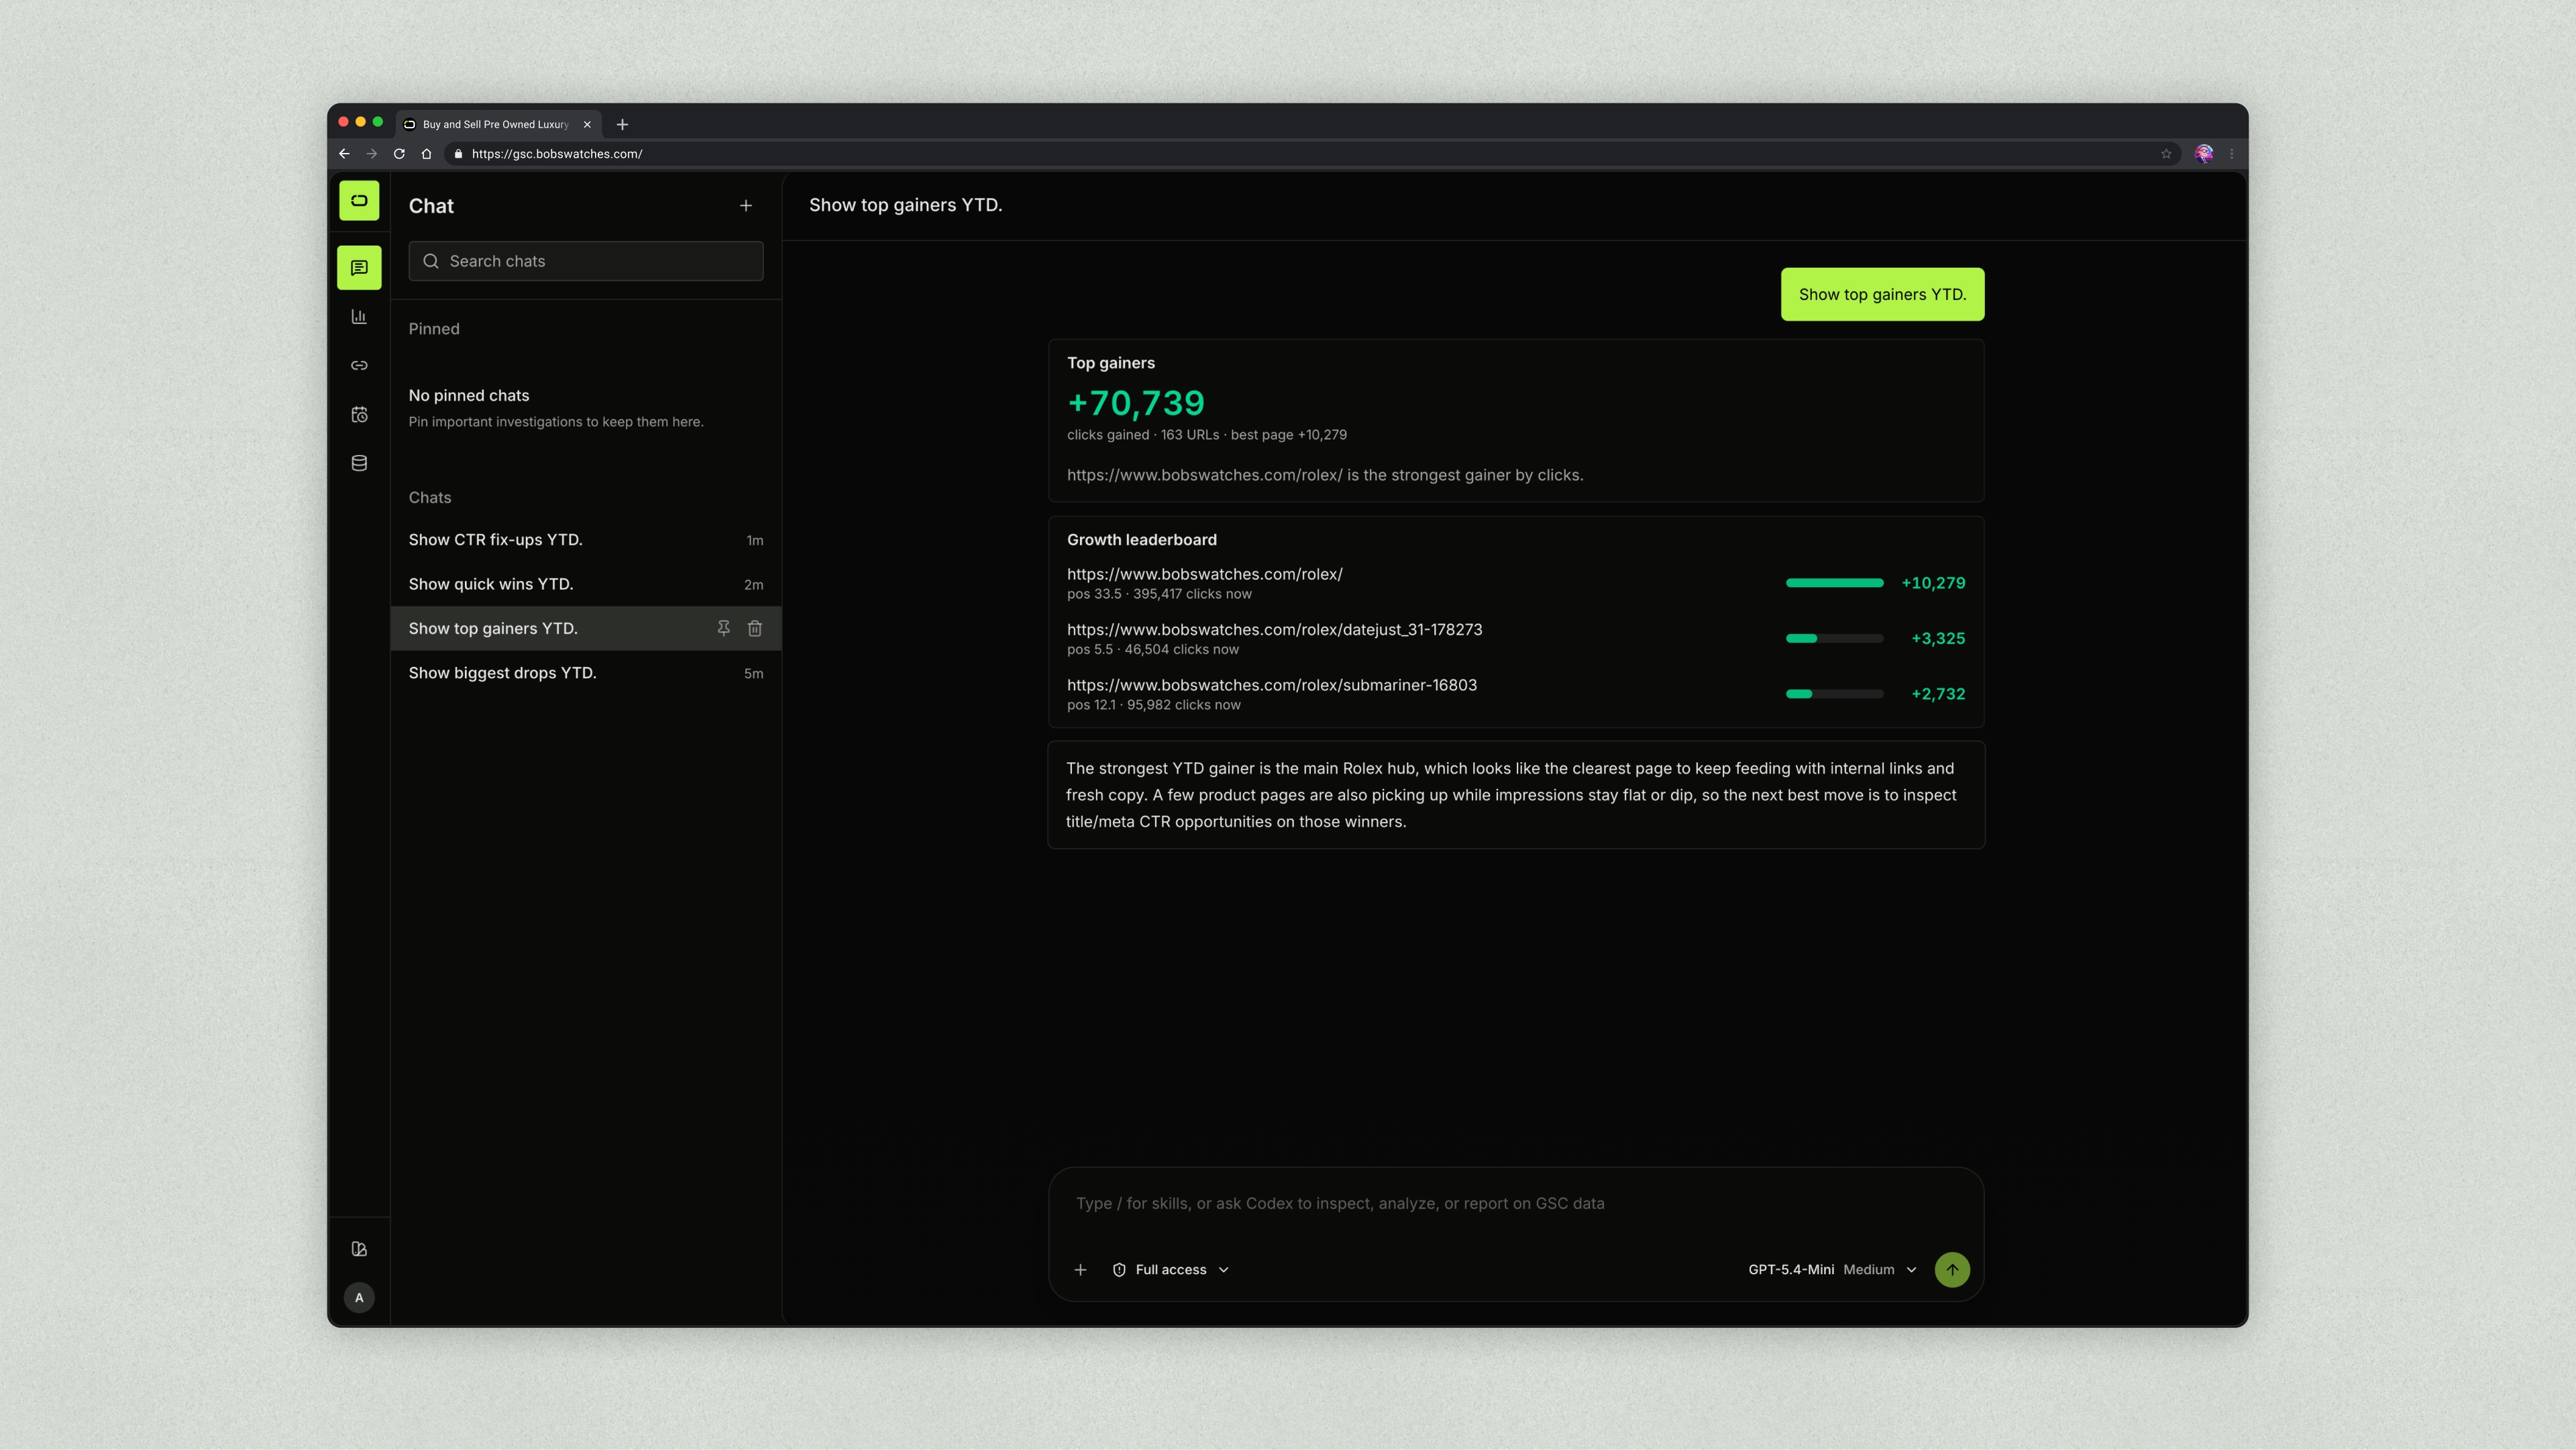Open the bar chart analytics sidebar icon
Screen dimensions: 2576x1450
tap(359, 317)
